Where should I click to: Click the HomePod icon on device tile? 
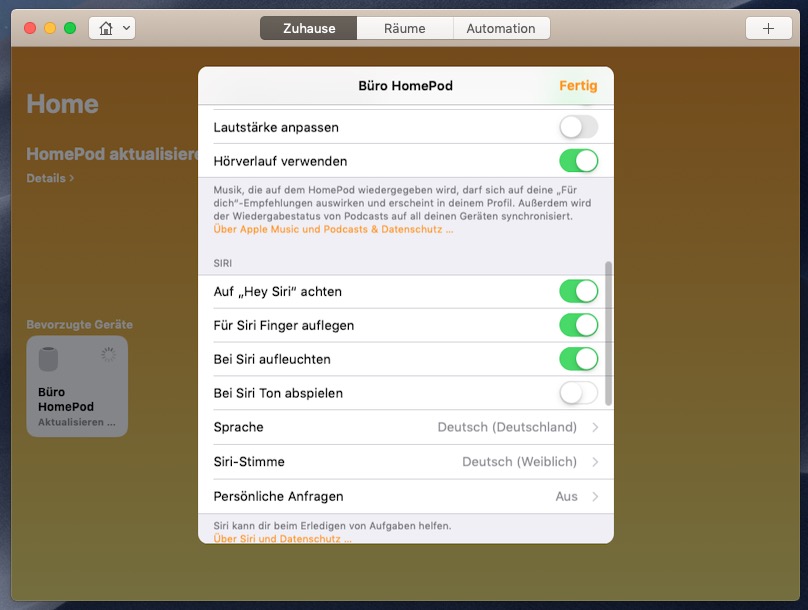[x=49, y=359]
